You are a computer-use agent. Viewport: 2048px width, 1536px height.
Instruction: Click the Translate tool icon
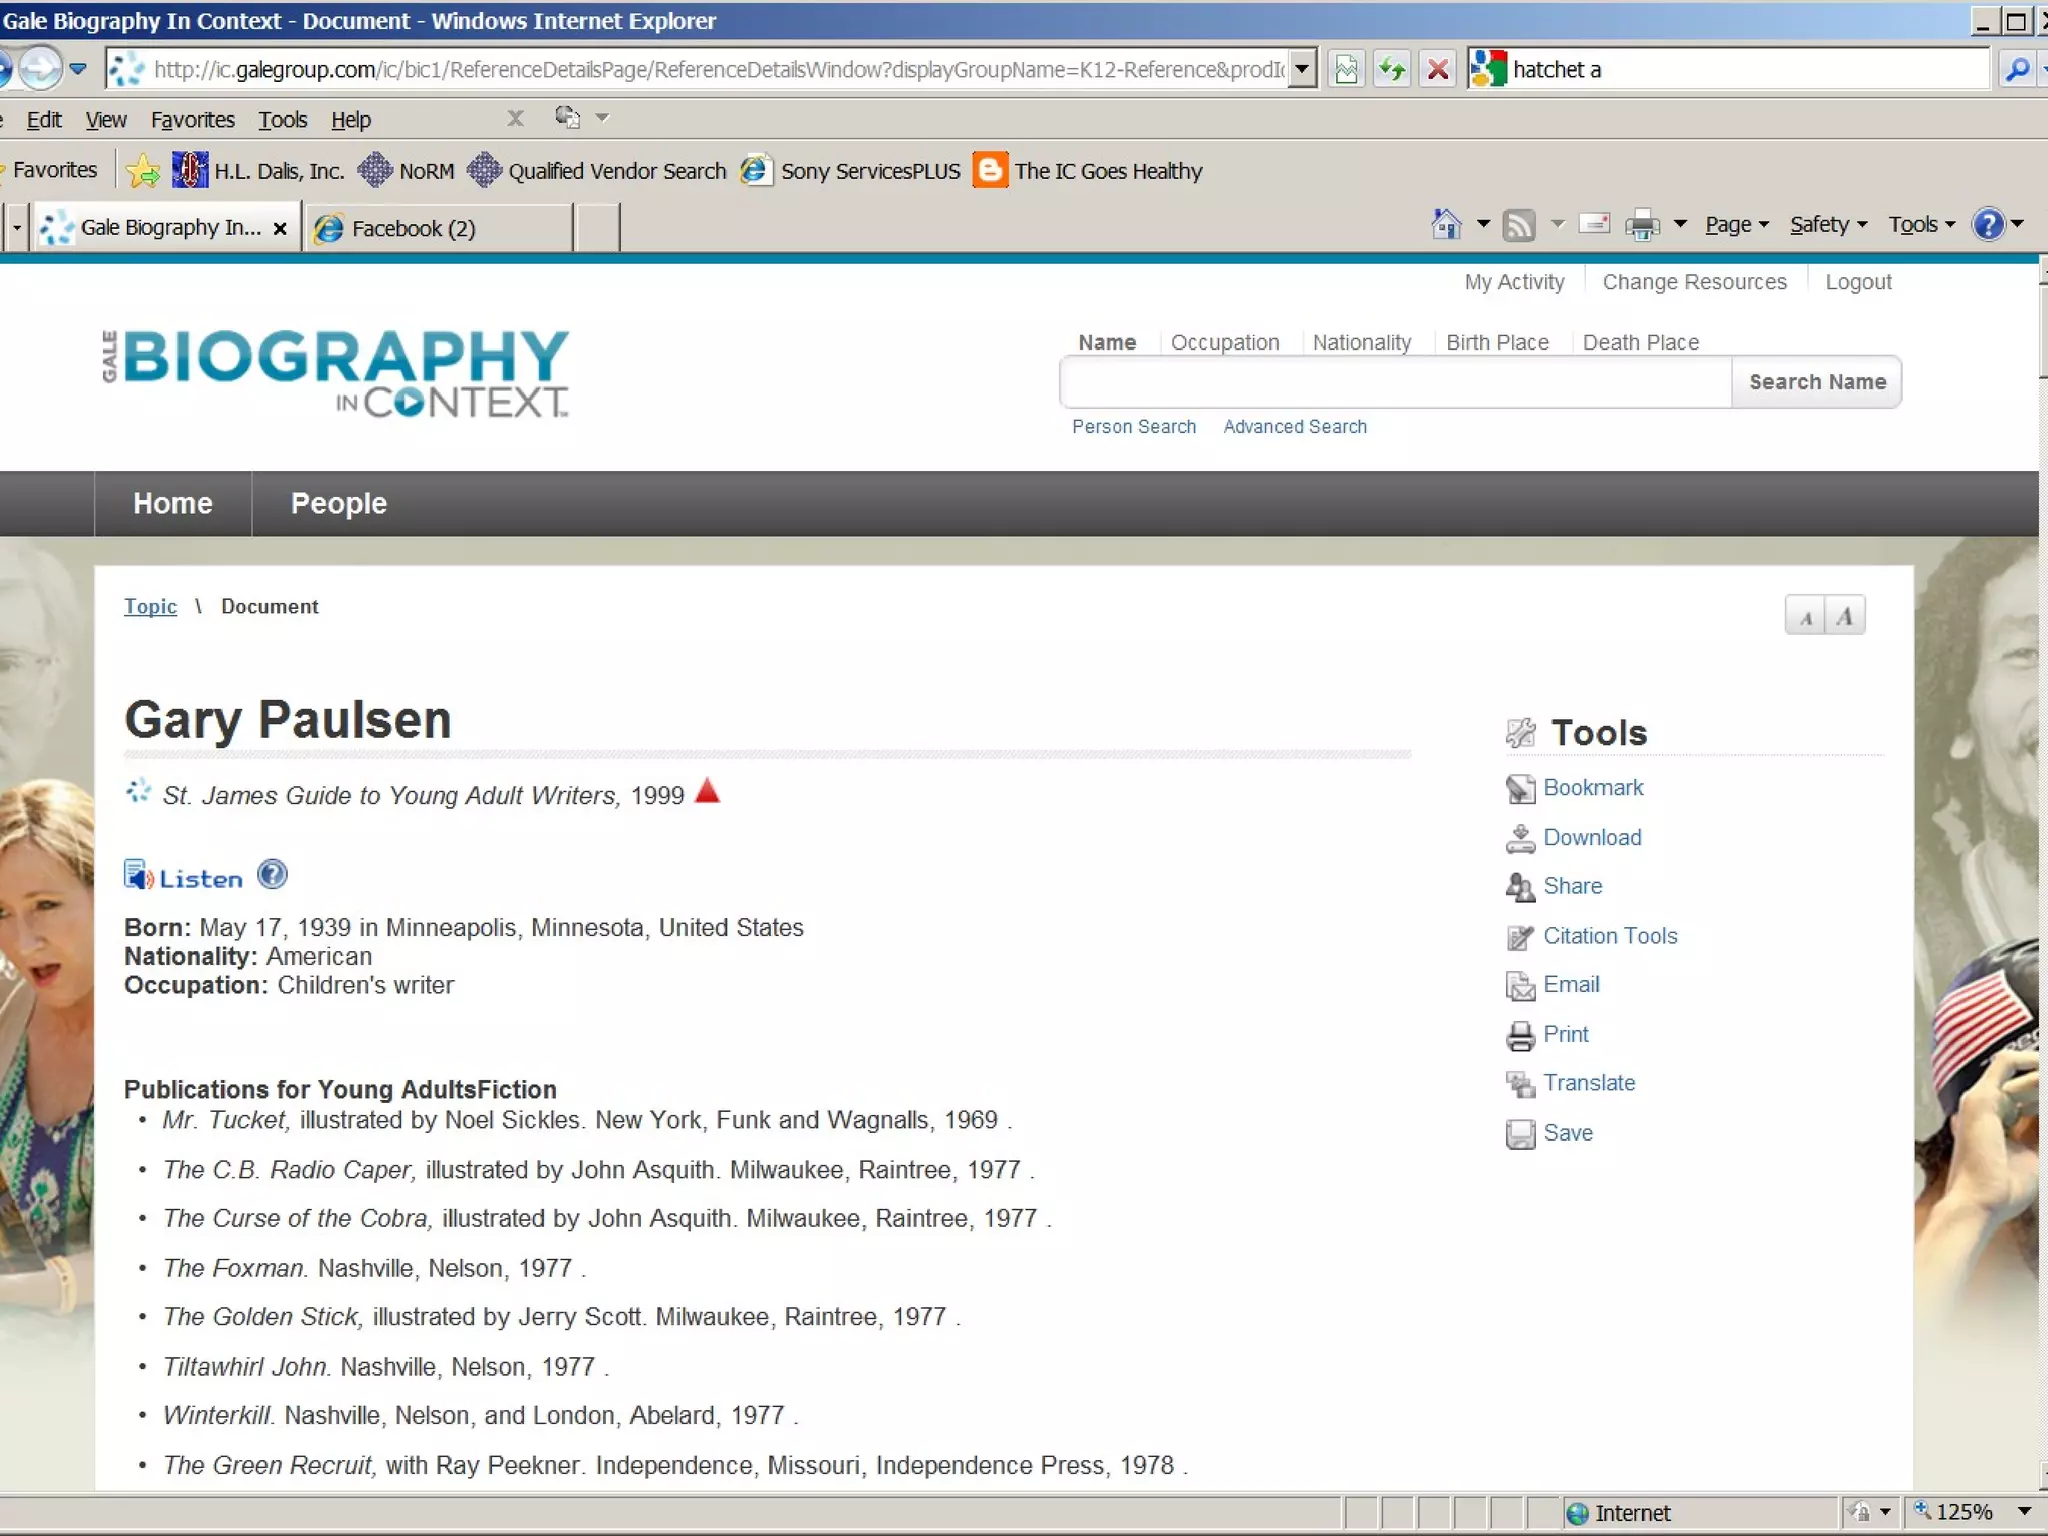tap(1519, 1084)
